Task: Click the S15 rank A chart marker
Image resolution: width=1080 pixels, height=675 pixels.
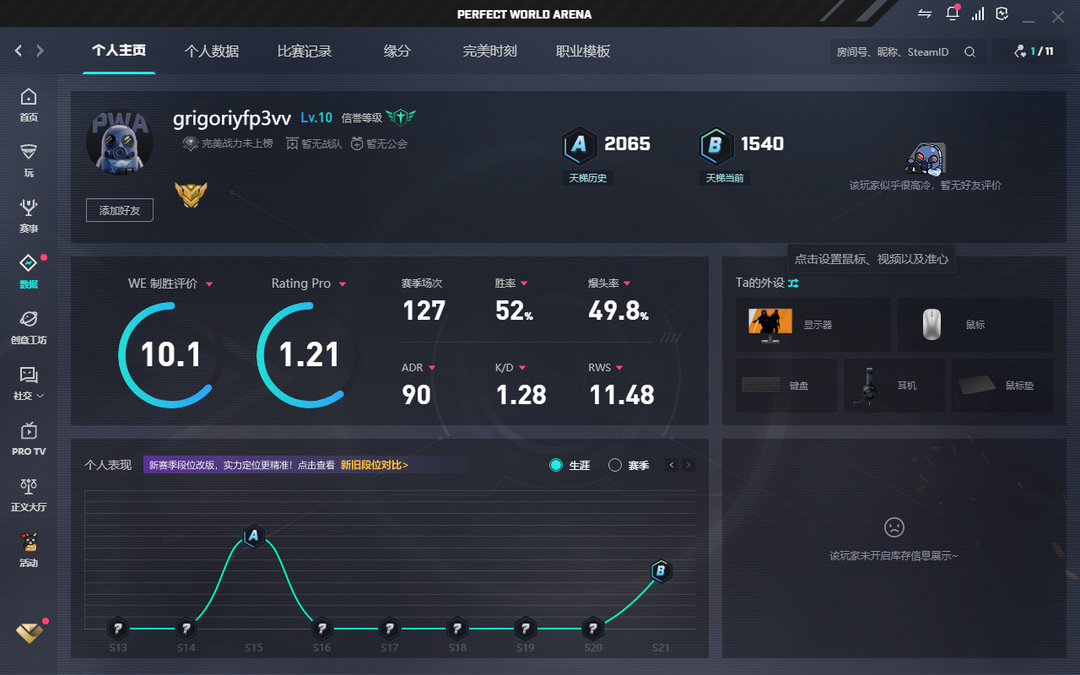Action: coord(253,537)
